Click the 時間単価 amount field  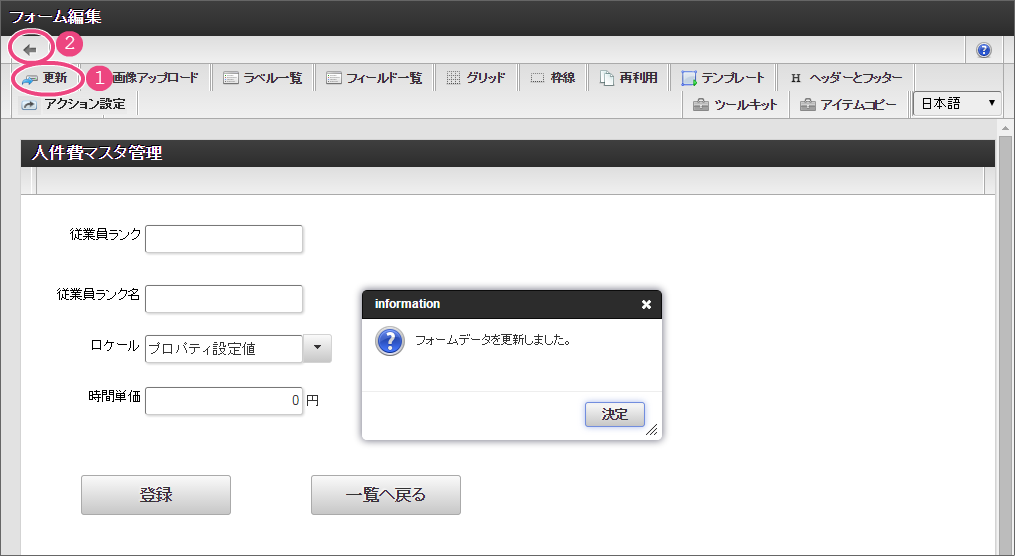click(224, 401)
